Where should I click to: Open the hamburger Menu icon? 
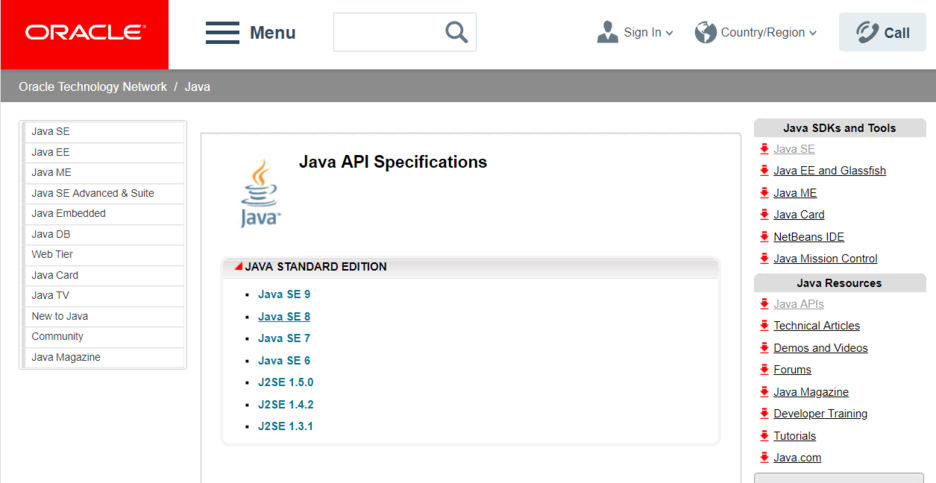pyautogui.click(x=223, y=33)
